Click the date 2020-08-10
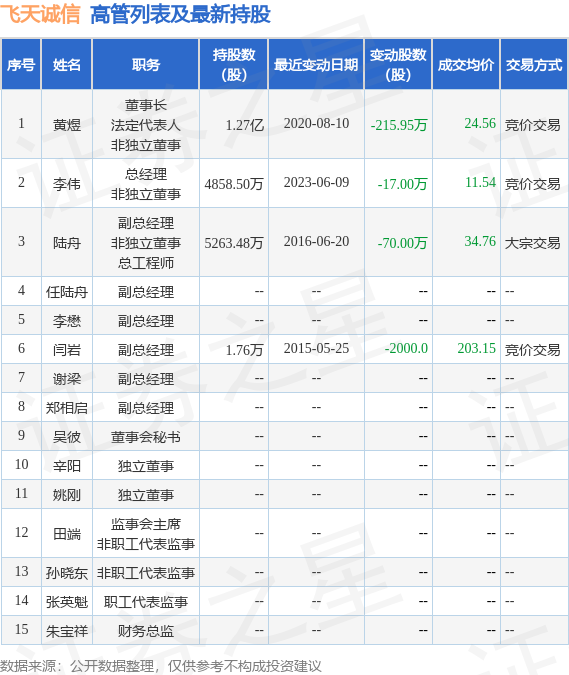This screenshot has width=569, height=675. pyautogui.click(x=316, y=124)
